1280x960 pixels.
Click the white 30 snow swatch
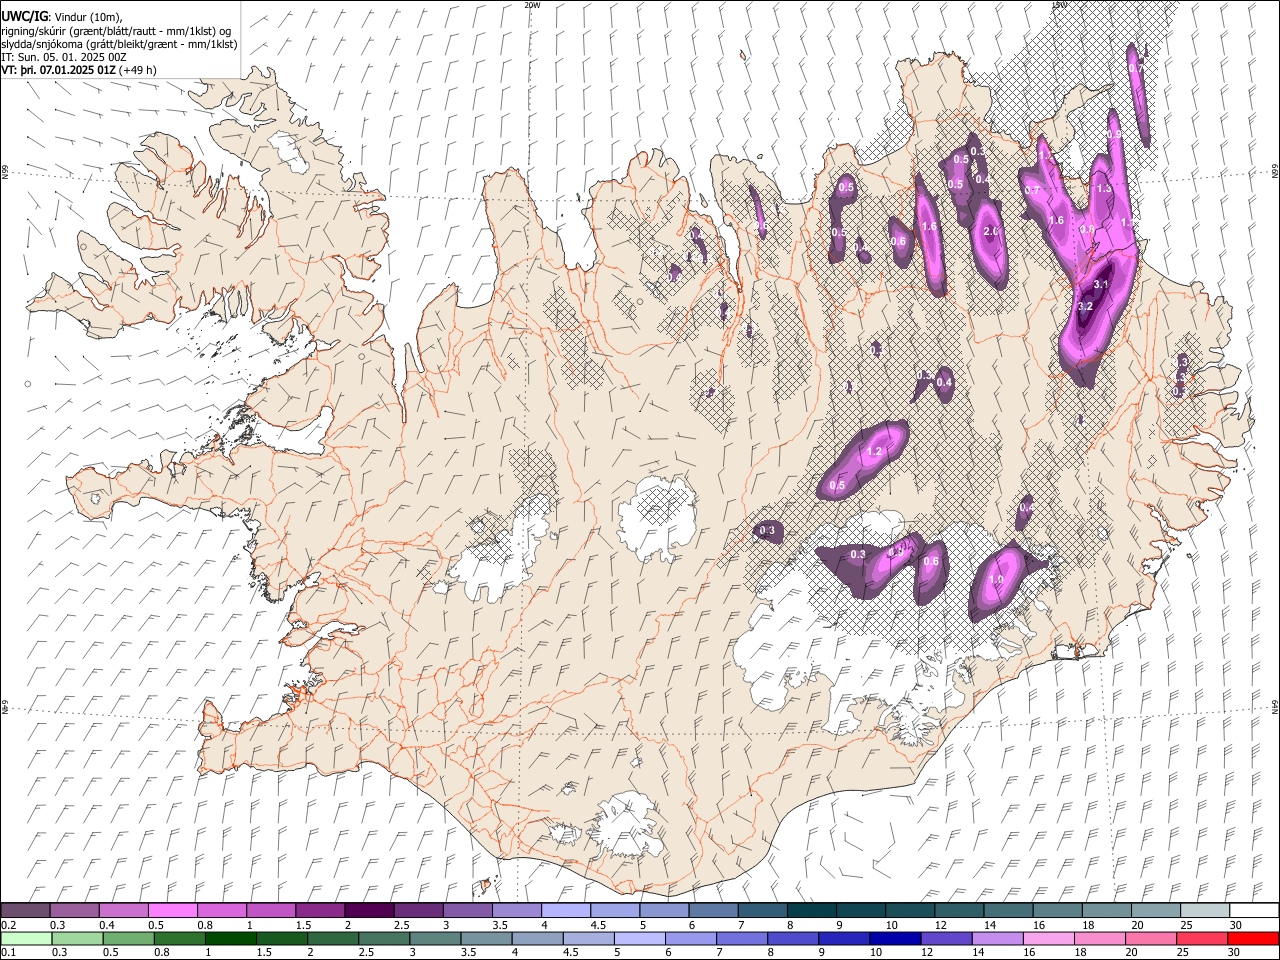click(1253, 911)
